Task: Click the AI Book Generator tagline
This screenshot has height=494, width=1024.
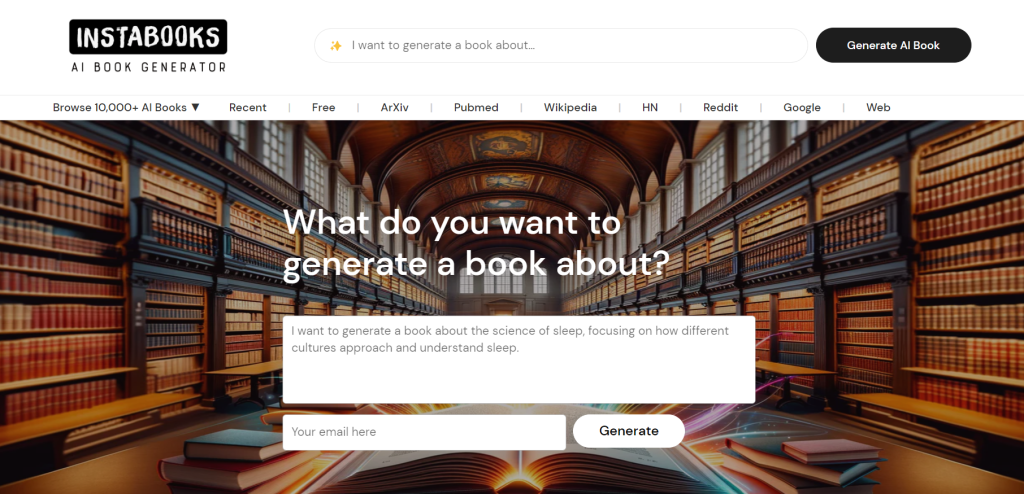Action: (x=148, y=67)
